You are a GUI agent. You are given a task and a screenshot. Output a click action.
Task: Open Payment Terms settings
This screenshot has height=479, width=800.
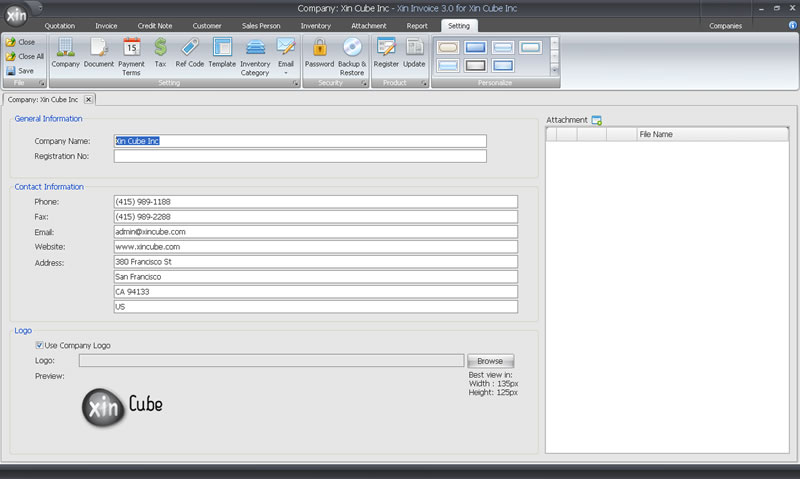click(131, 57)
